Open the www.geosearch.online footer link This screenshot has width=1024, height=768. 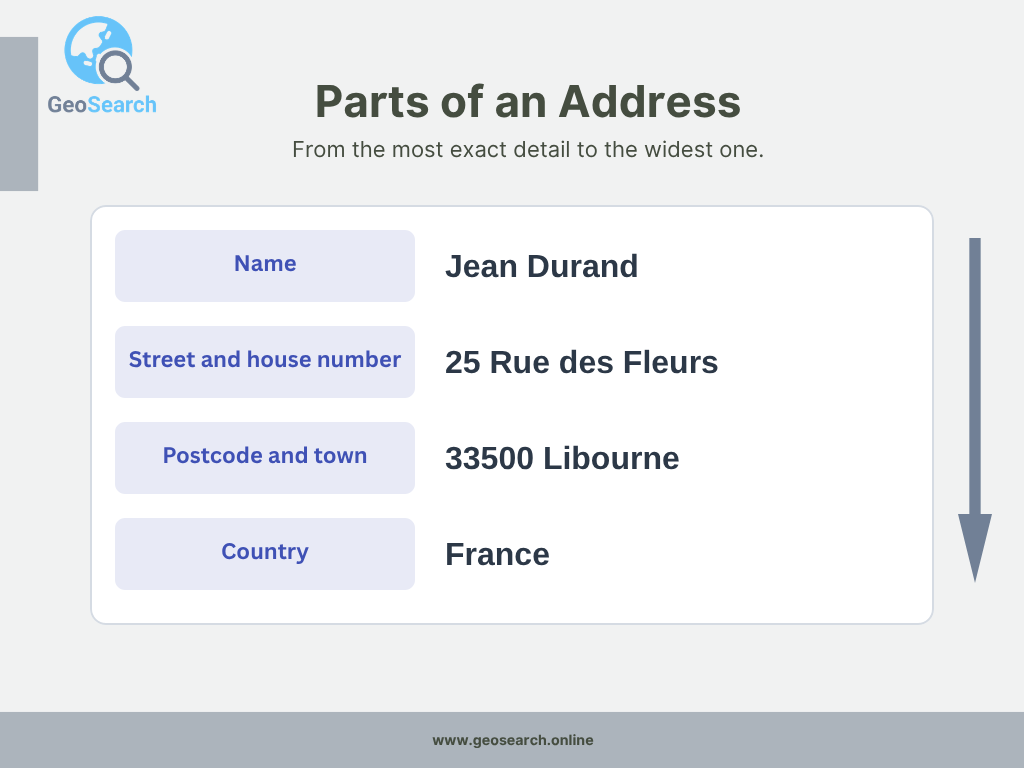513,740
